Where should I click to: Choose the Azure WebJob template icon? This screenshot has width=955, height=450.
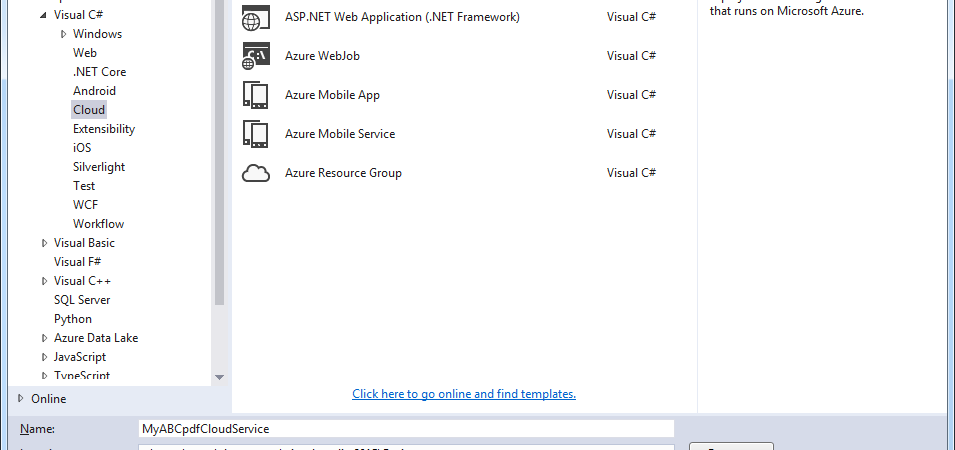pos(256,56)
